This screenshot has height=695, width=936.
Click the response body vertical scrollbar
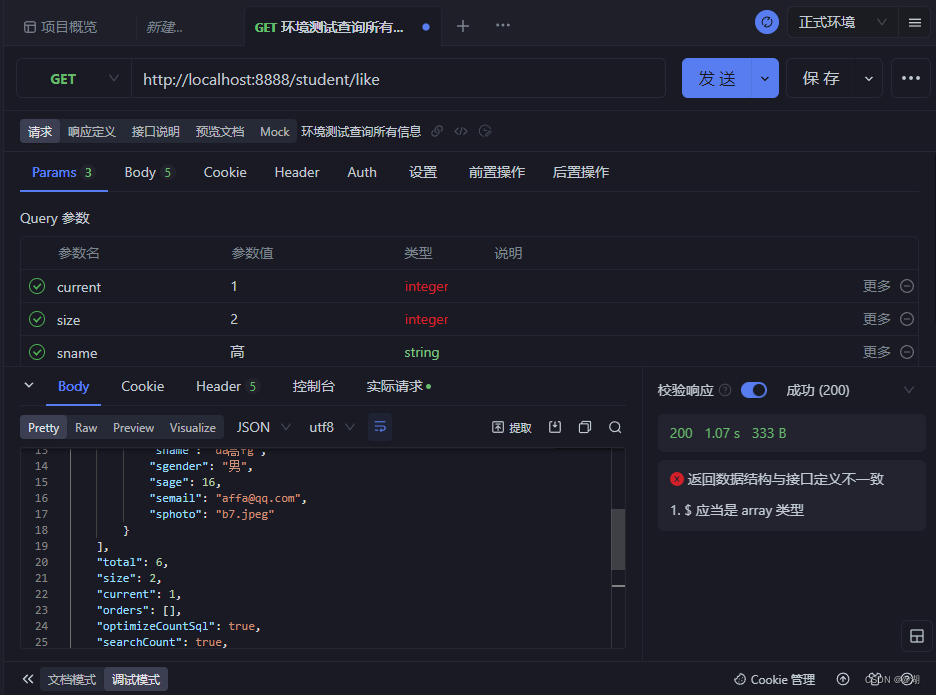click(x=618, y=539)
